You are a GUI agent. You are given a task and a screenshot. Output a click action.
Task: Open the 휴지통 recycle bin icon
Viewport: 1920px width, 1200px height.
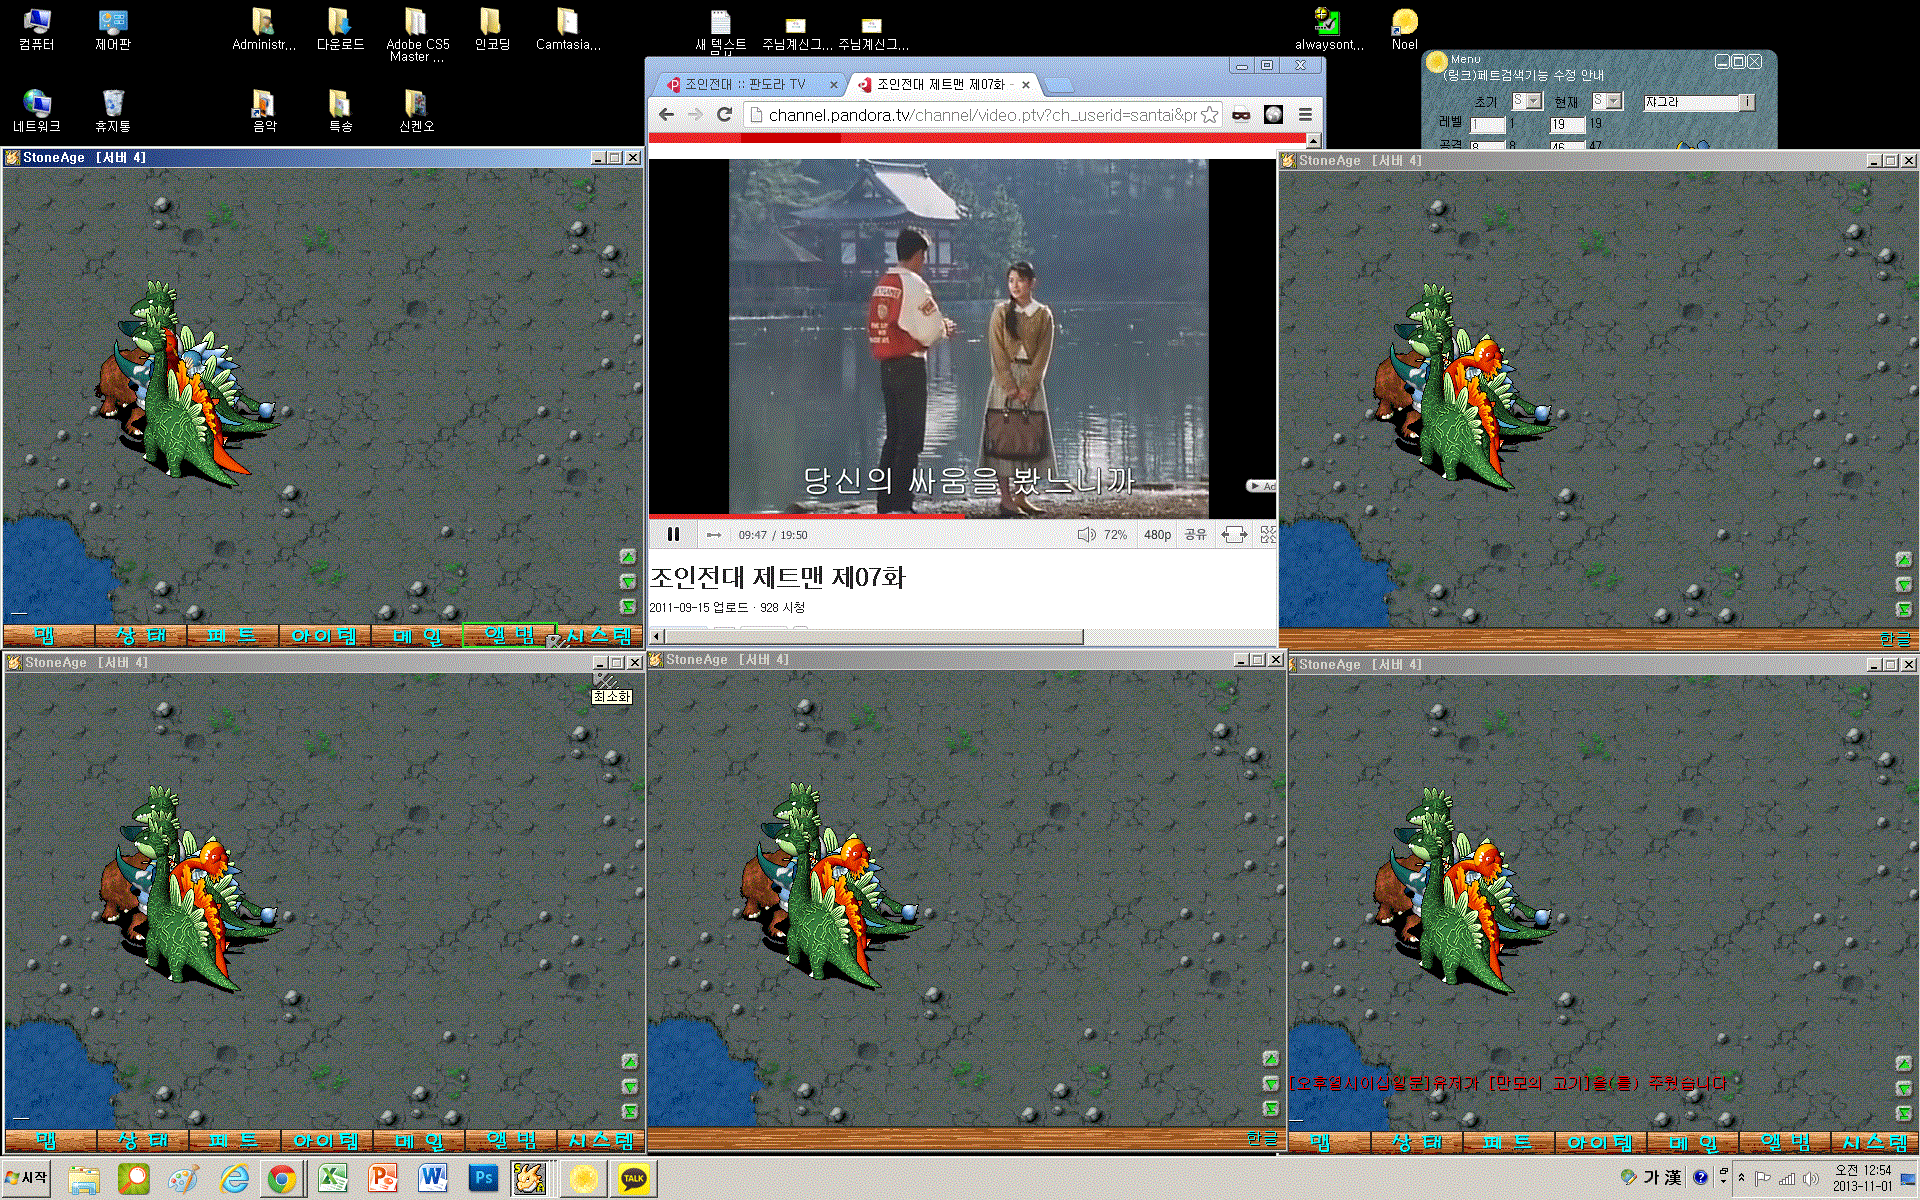112,112
